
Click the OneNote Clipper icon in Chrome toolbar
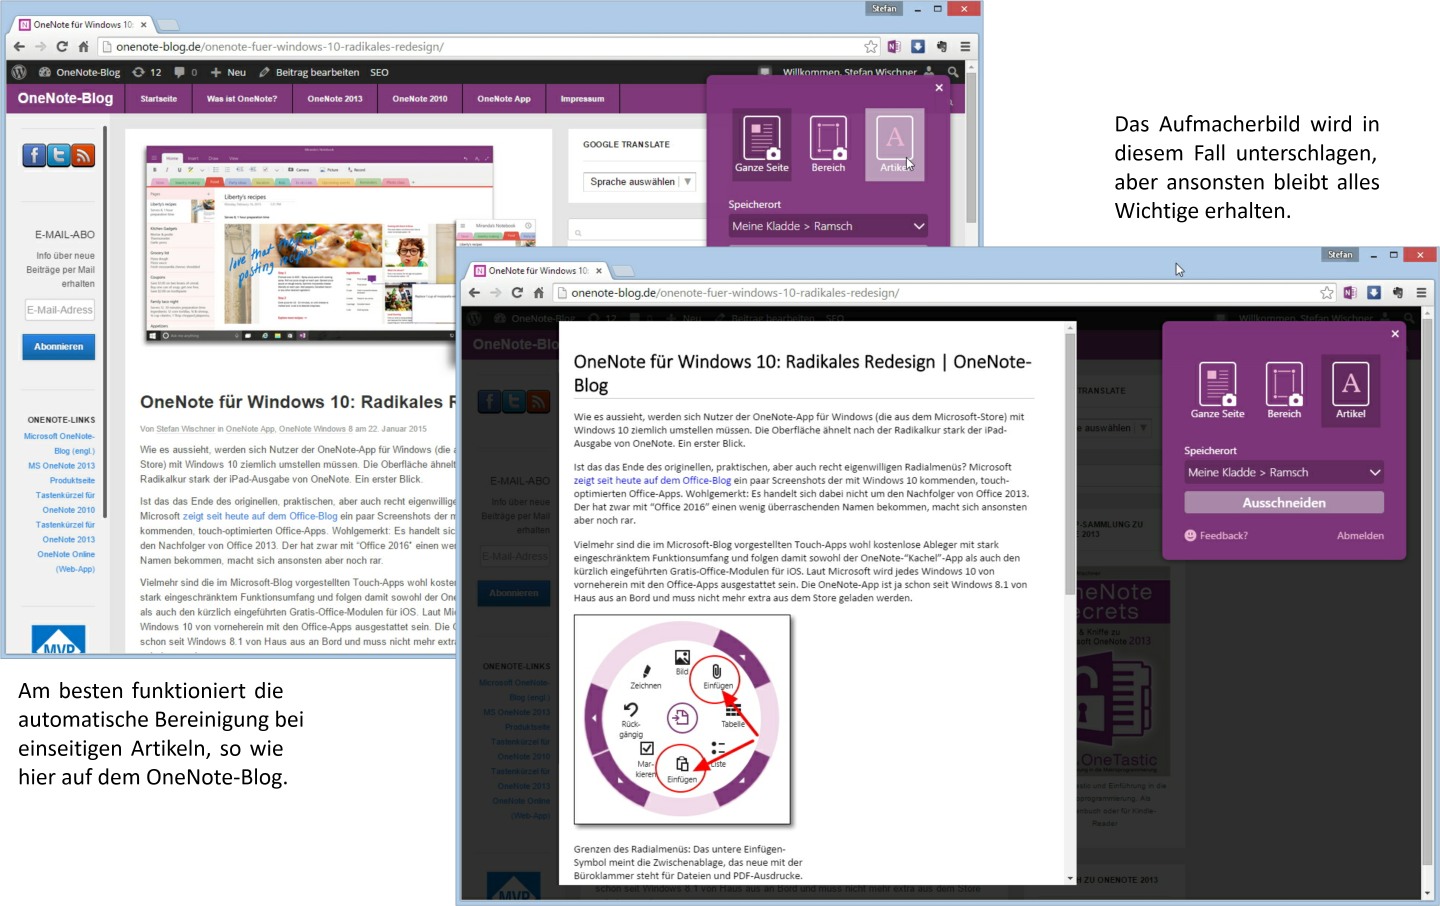coord(1351,292)
